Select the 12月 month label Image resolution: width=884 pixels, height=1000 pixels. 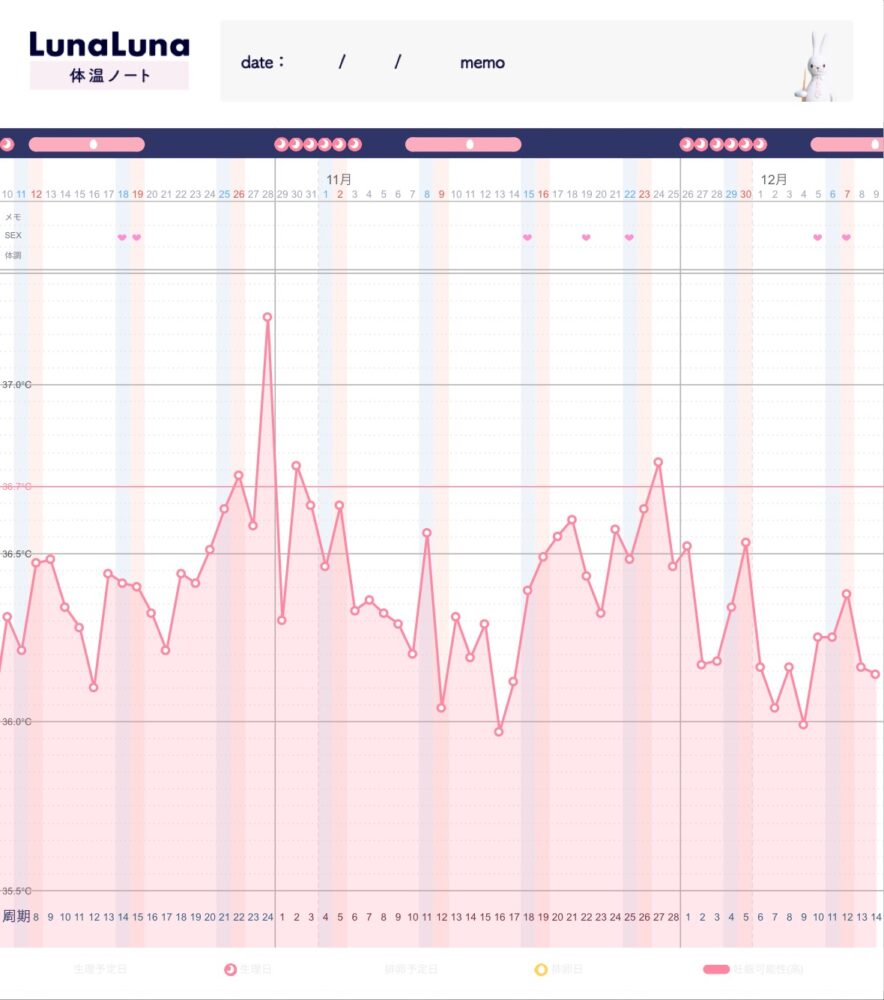point(774,179)
